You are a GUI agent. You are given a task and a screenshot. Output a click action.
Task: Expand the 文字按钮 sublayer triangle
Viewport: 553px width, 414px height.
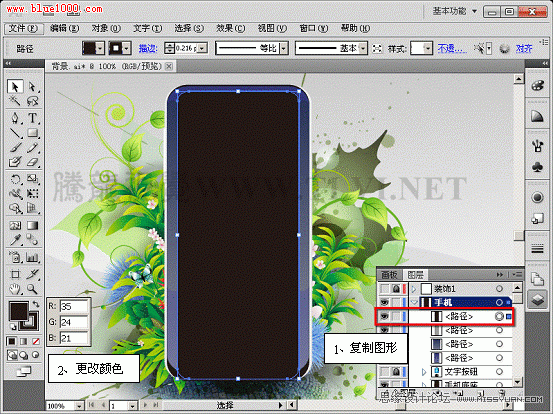click(x=424, y=372)
